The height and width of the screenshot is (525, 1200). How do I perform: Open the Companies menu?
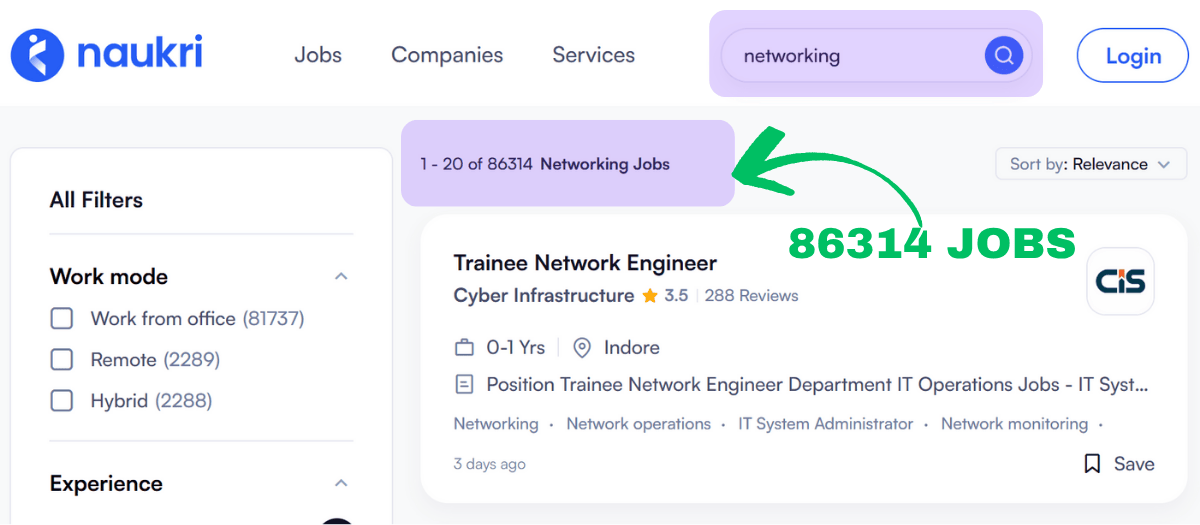click(x=447, y=55)
